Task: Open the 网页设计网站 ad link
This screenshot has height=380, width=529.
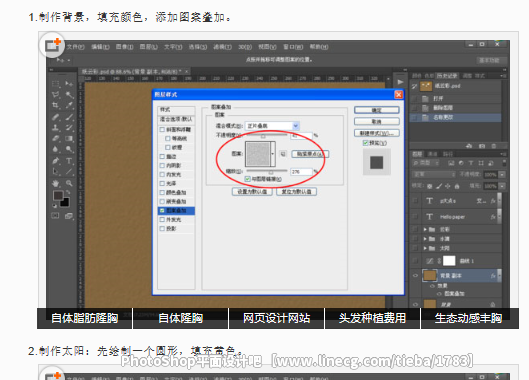Action: click(x=276, y=318)
